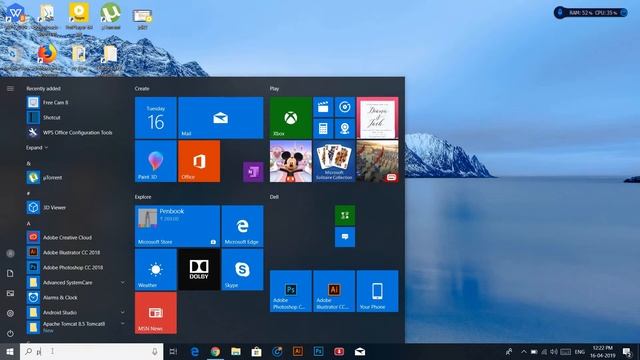The image size is (640, 360).
Task: Expand the Android Studio folder
Action: pos(123,312)
